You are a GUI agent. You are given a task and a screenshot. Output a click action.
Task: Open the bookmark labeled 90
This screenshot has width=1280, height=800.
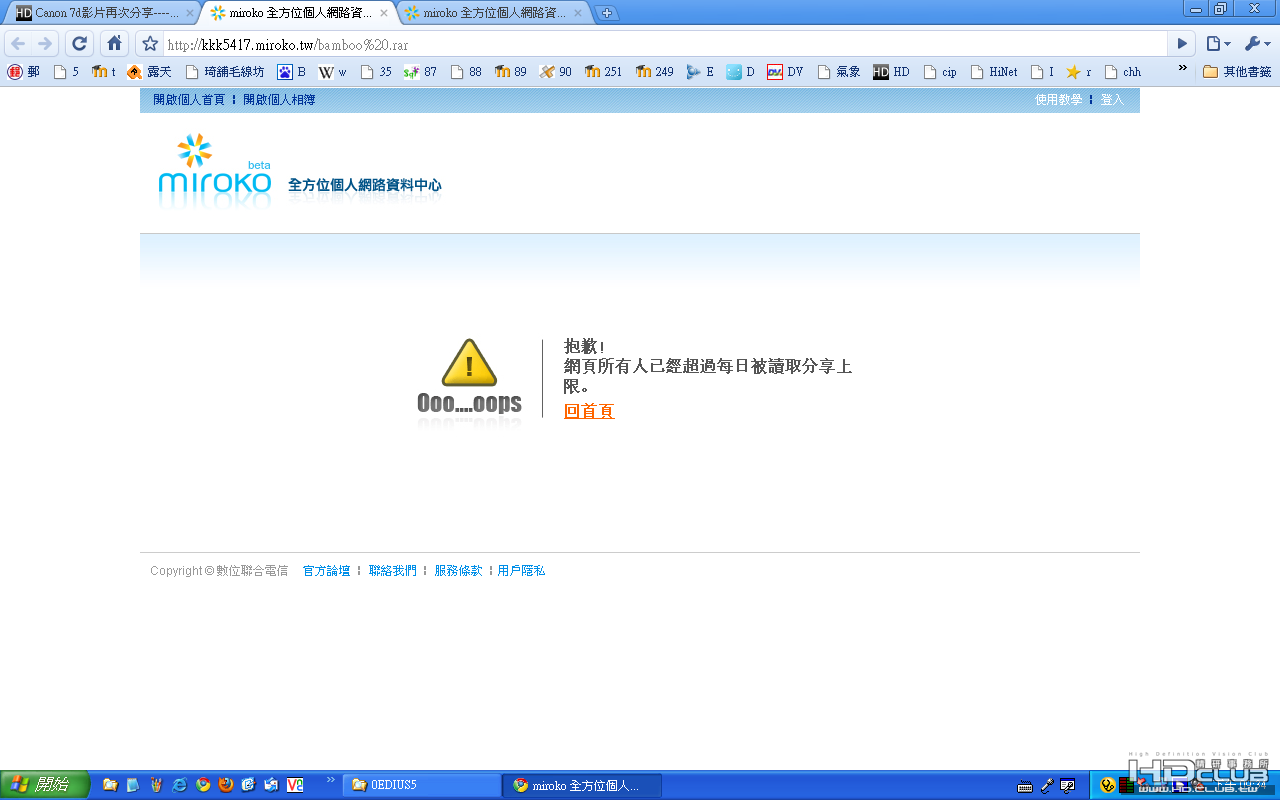tap(556, 72)
